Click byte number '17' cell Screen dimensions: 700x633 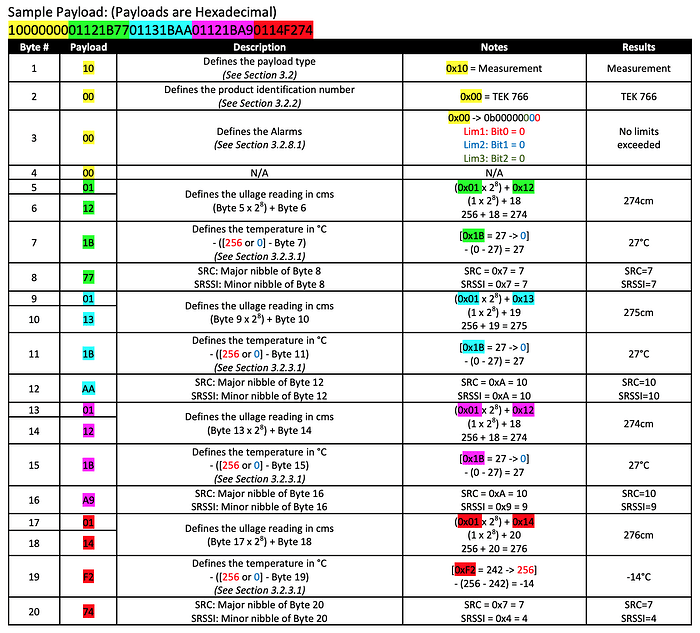pyautogui.click(x=34, y=522)
